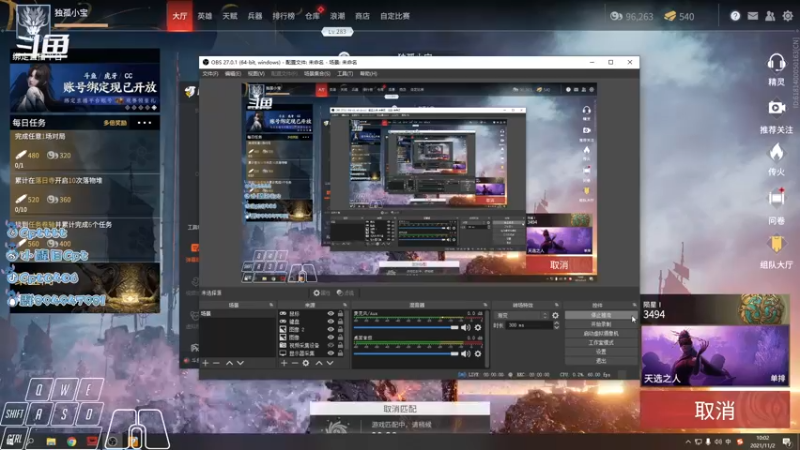Image resolution: width=800 pixels, height=450 pixels.
Task: Pop out the 场景 dock panel
Action: [x=271, y=305]
